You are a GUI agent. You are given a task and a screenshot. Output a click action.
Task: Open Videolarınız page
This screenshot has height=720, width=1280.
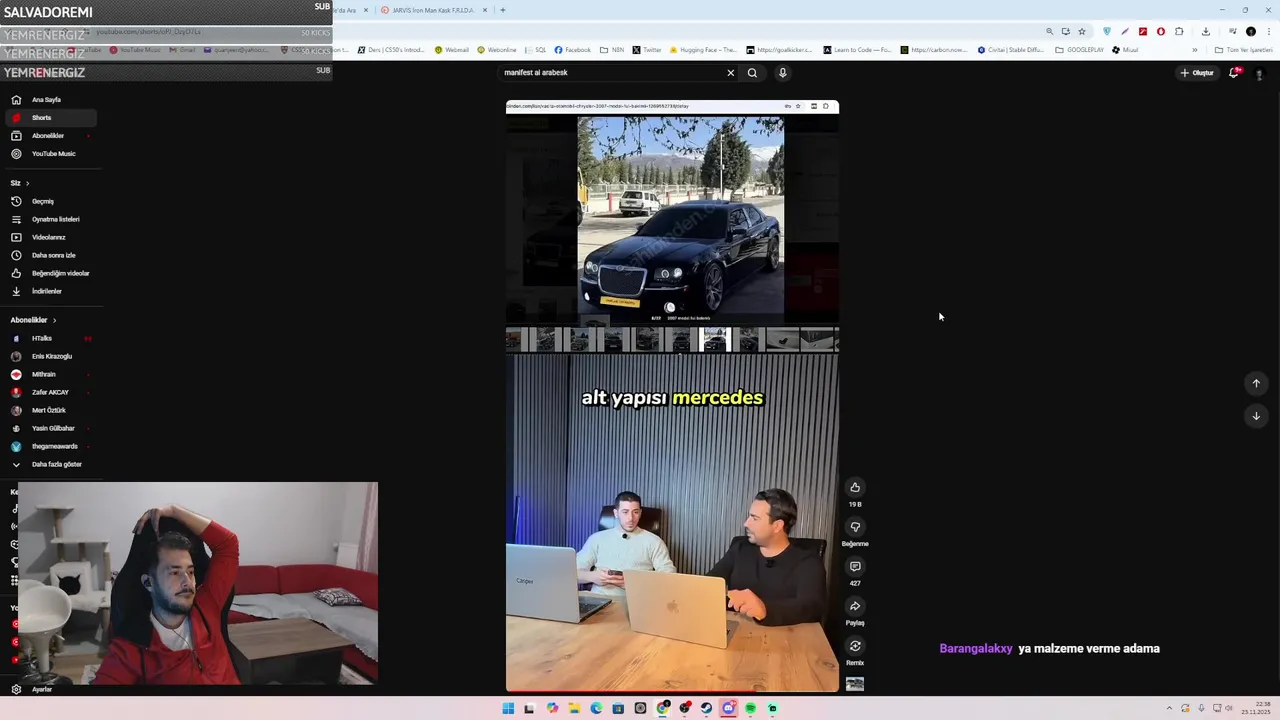pos(50,237)
